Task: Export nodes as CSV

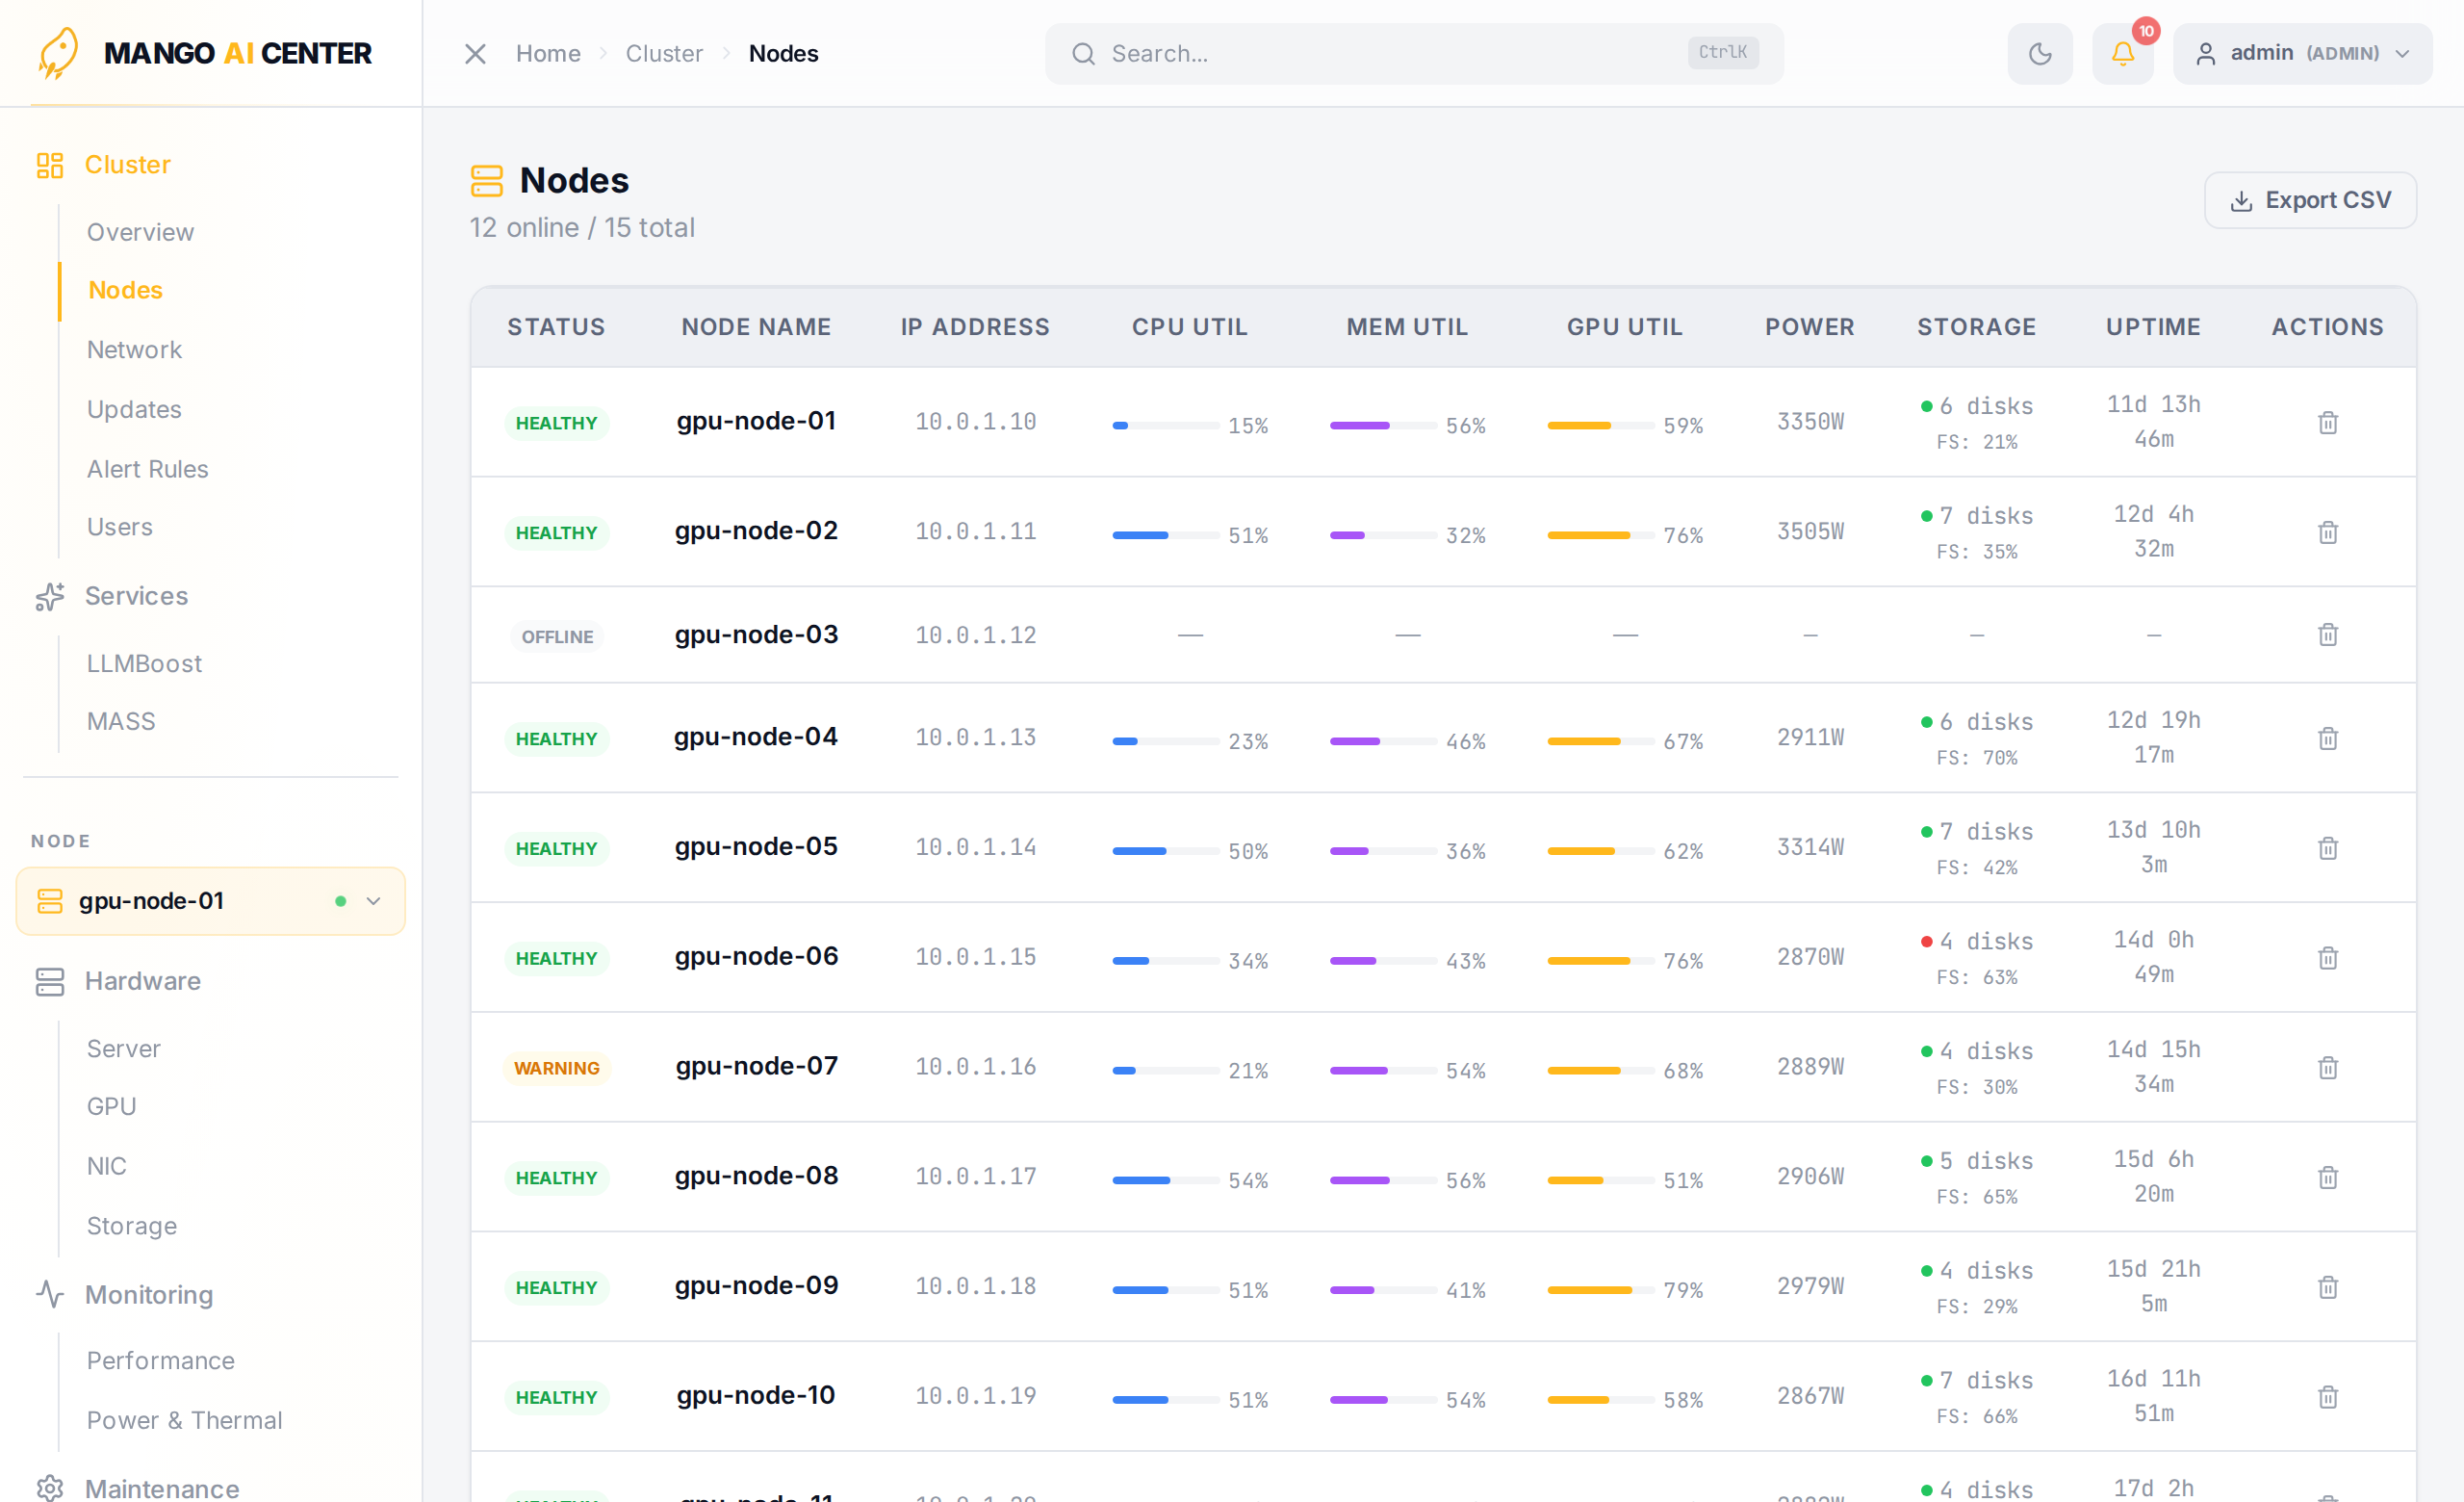Action: [x=2310, y=200]
